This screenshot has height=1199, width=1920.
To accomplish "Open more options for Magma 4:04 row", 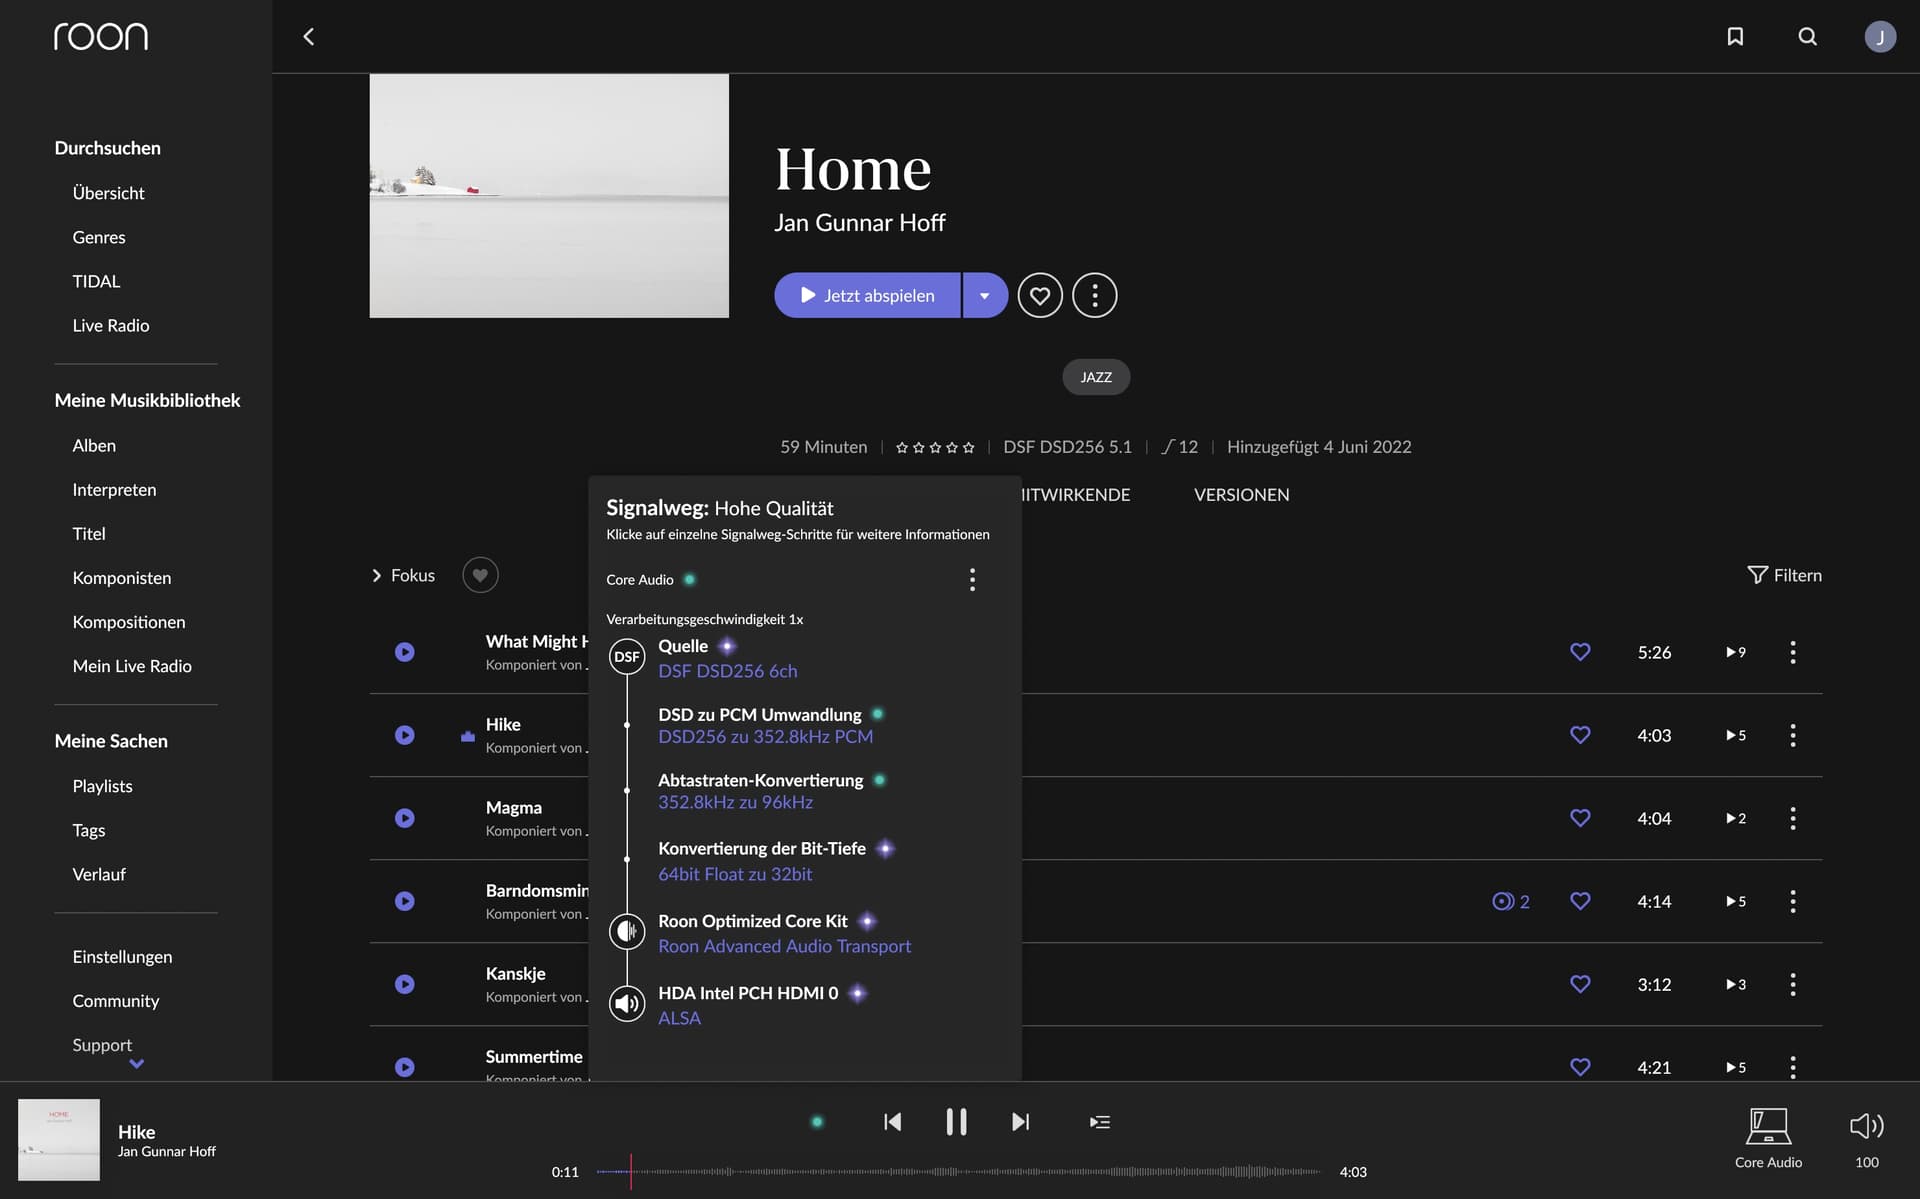I will click(x=1793, y=818).
